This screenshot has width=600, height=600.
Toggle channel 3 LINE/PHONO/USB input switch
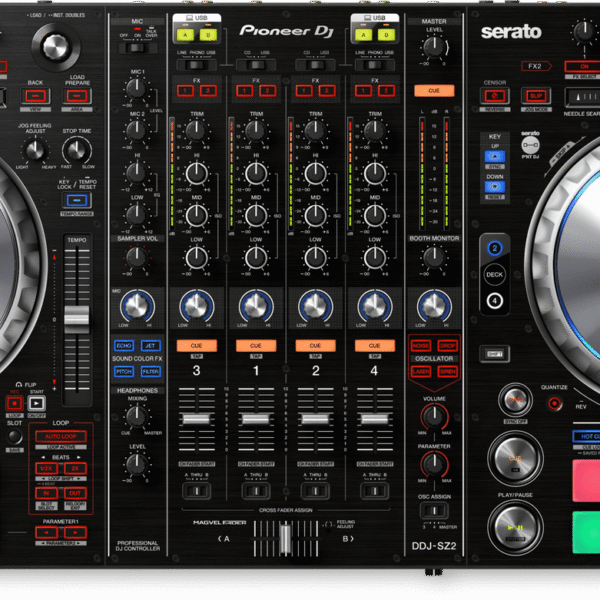click(196, 64)
